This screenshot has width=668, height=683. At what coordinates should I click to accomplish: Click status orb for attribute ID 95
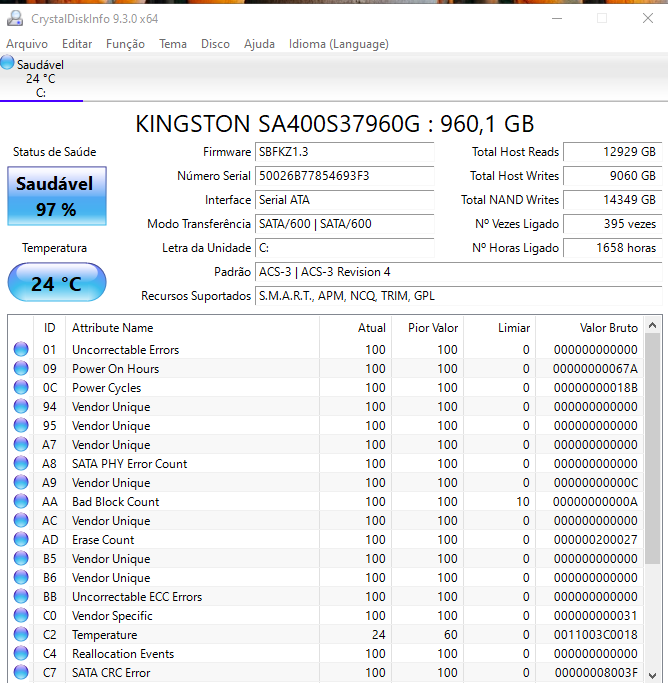[21, 425]
